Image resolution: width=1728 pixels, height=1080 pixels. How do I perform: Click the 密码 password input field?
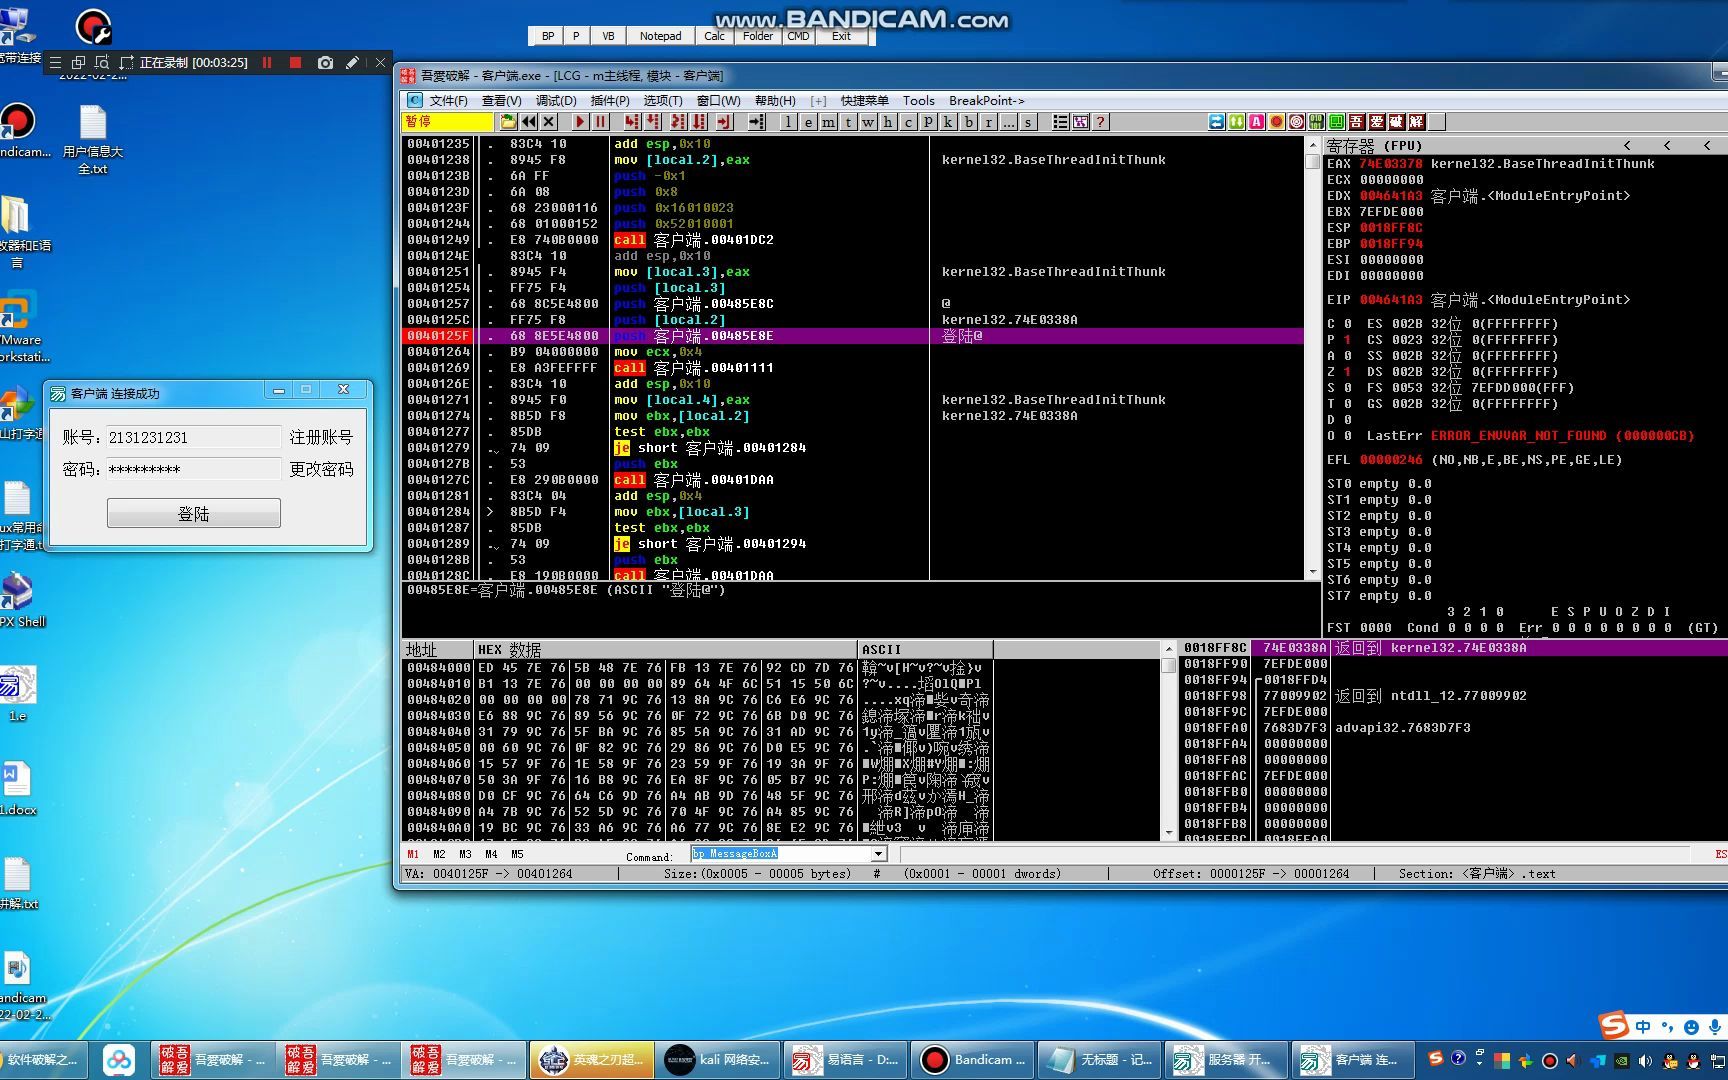pyautogui.click(x=194, y=469)
